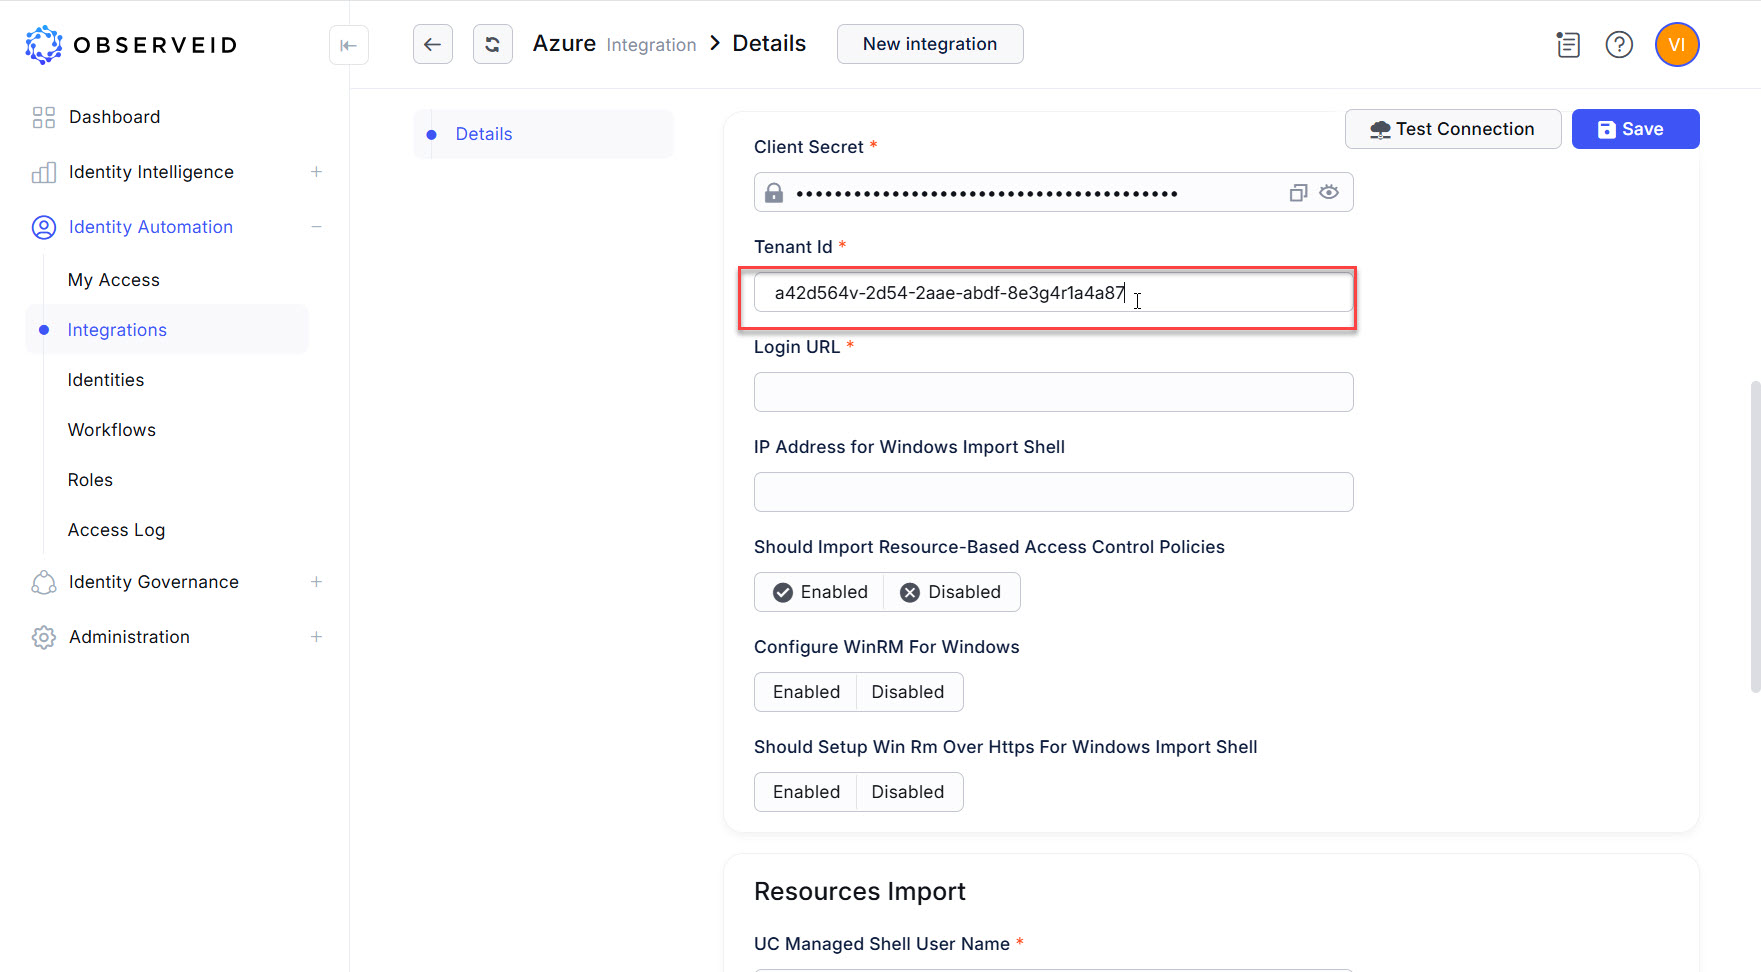This screenshot has height=972, width=1761.
Task: Enable WinRM over HTTPS for Import Shell
Action: (x=806, y=792)
